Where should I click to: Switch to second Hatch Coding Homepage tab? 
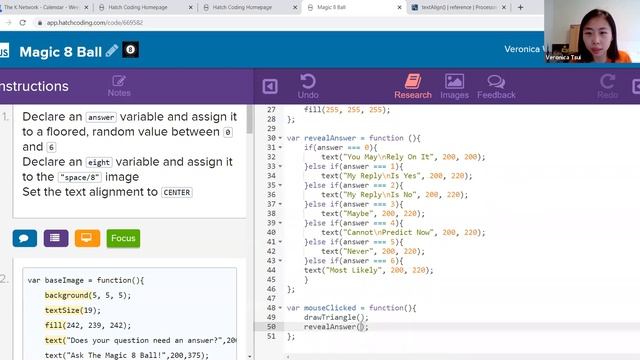pyautogui.click(x=249, y=7)
